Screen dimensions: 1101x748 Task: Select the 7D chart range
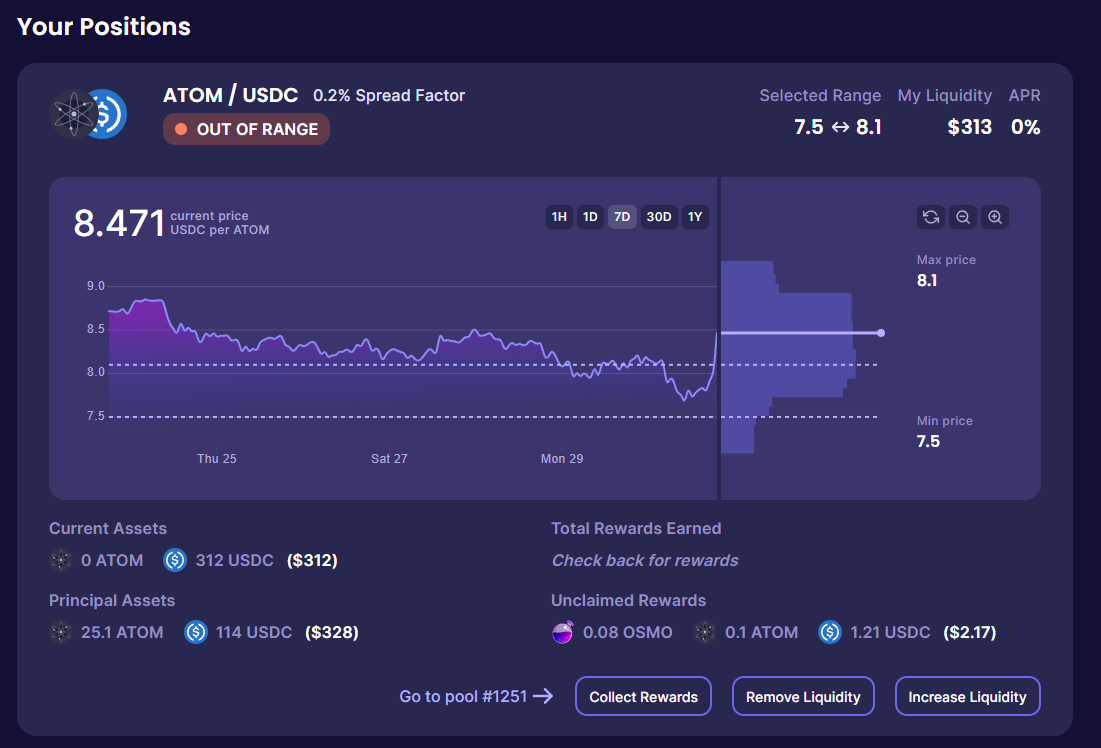[x=622, y=217]
